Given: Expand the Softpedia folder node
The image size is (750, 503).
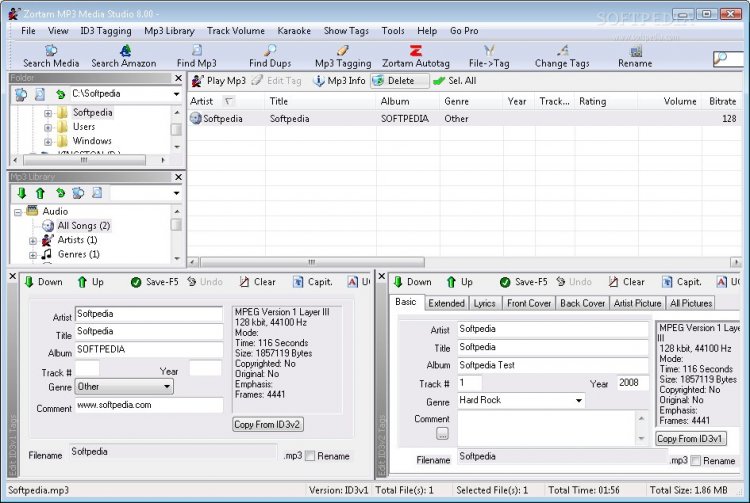Looking at the screenshot, I should tap(48, 113).
